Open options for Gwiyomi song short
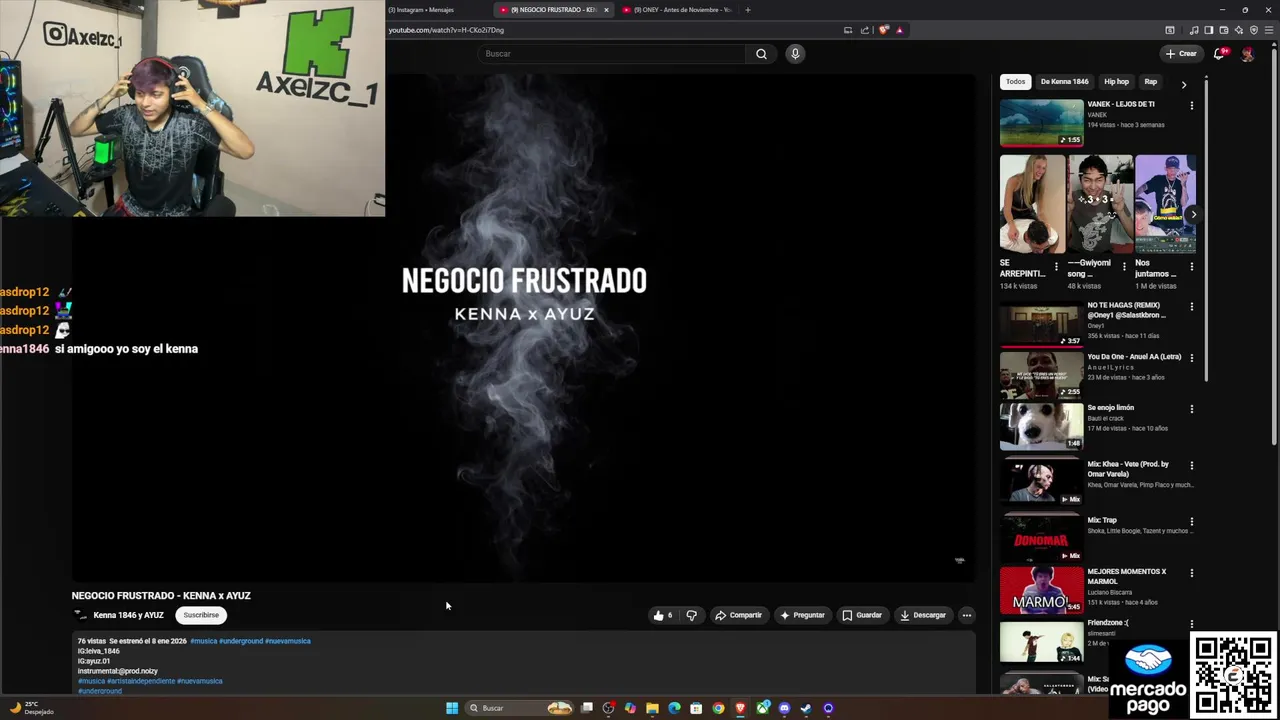 pyautogui.click(x=1124, y=267)
